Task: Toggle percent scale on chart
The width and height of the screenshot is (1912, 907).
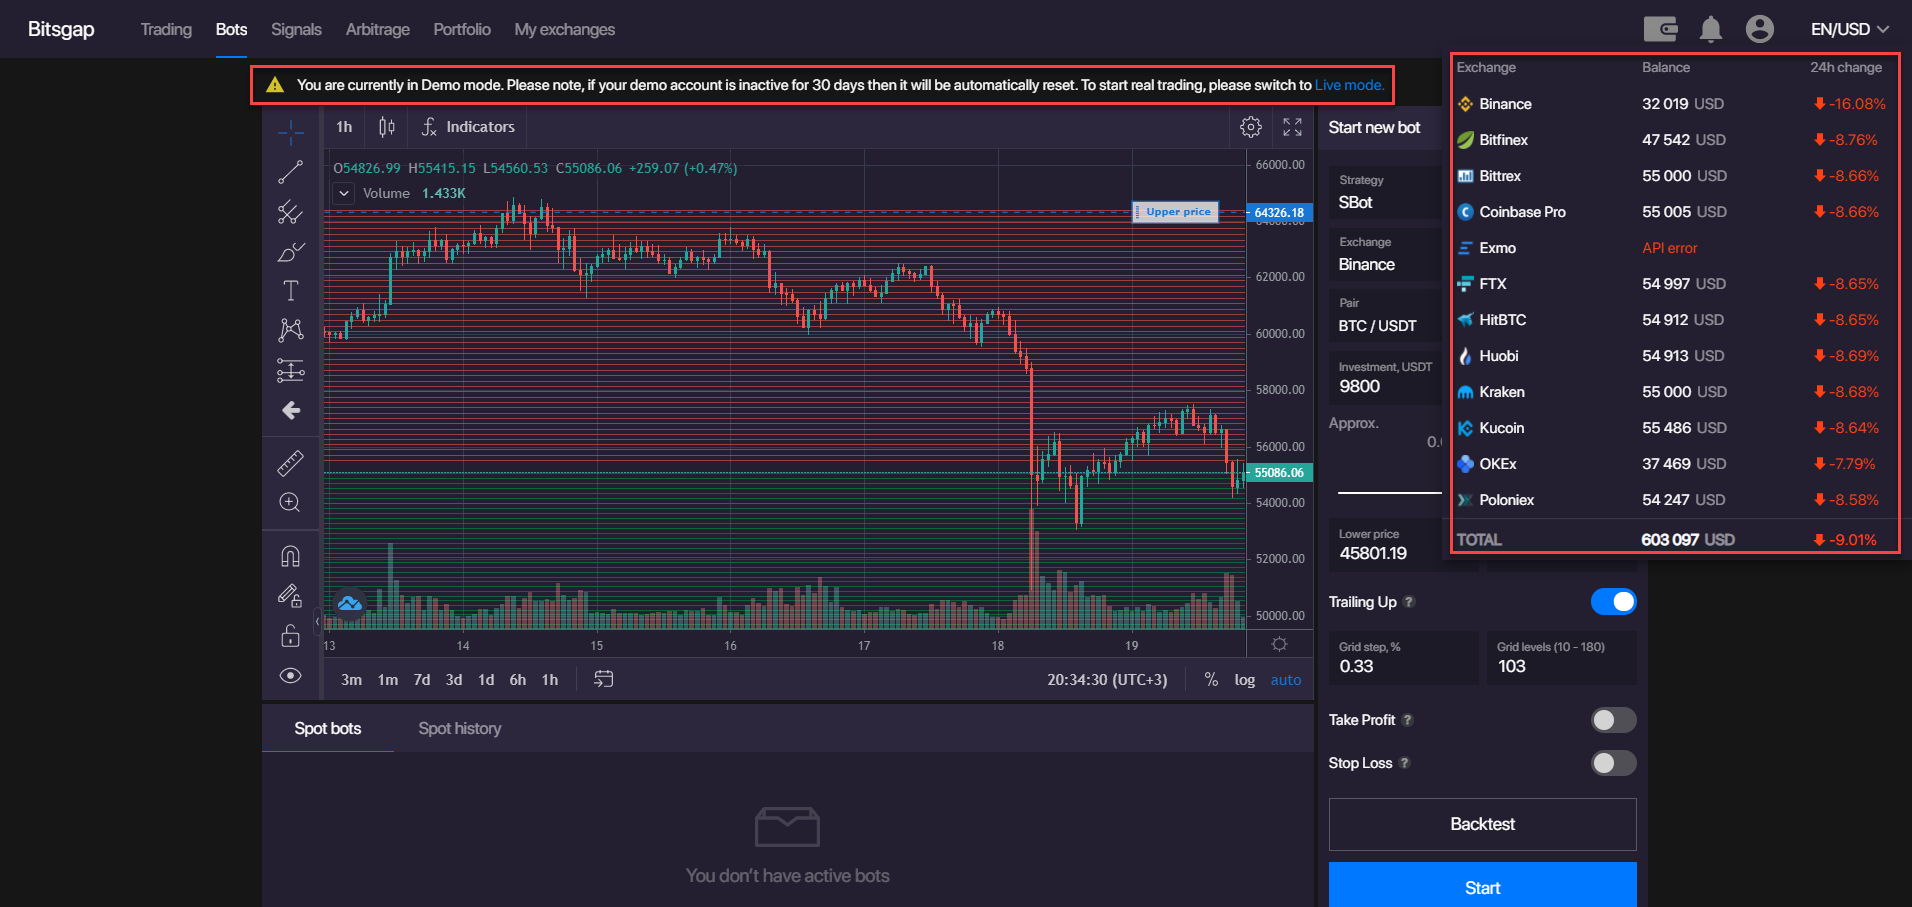Action: [x=1211, y=679]
